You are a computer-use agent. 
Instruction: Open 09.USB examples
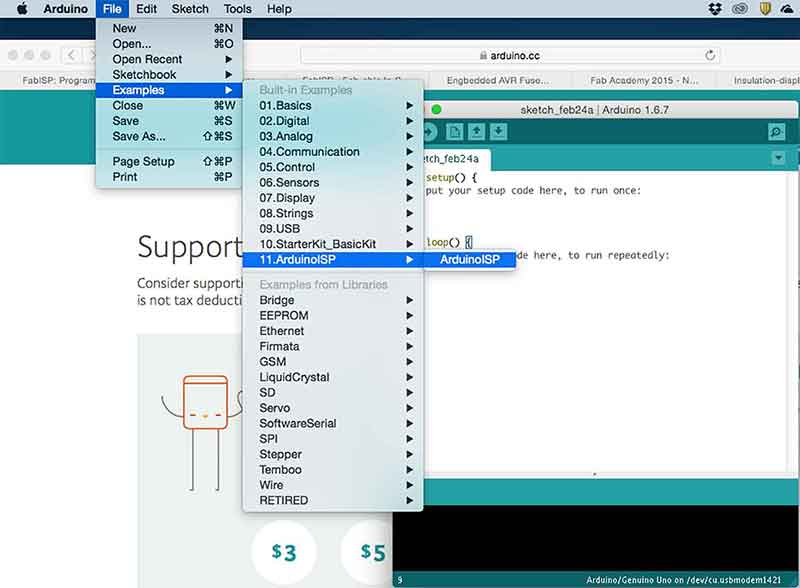coord(333,229)
